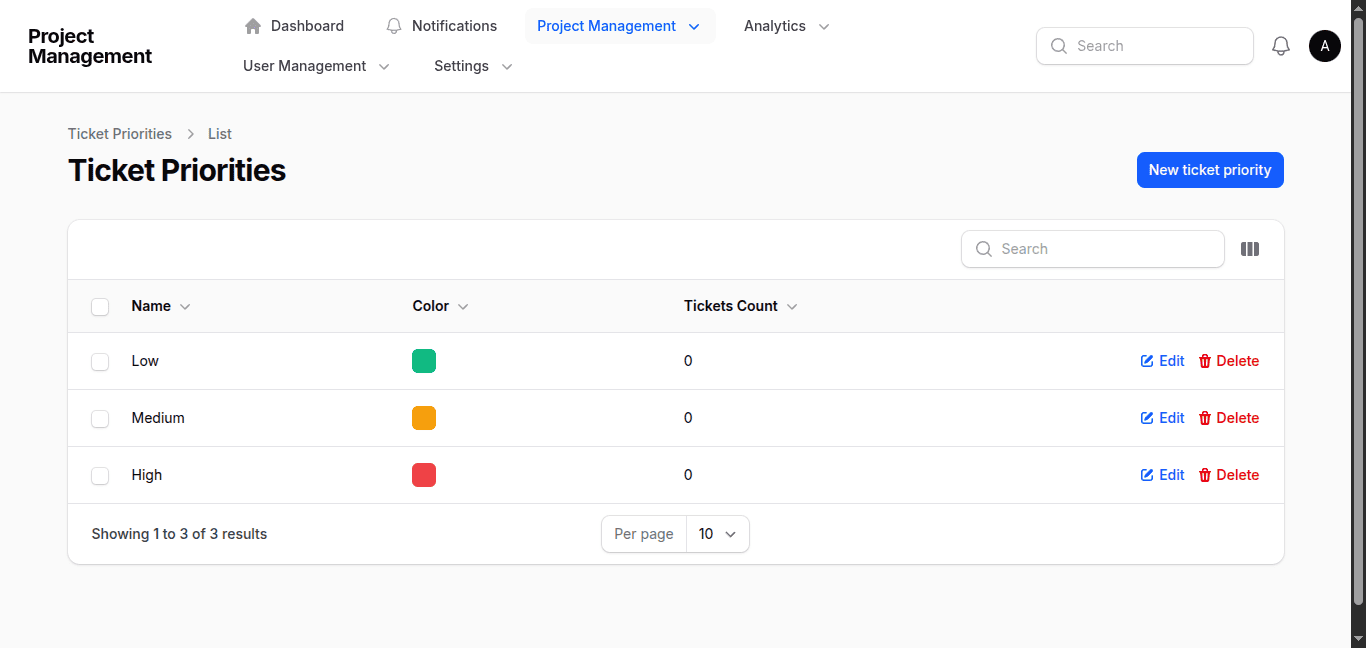Check the select-all checkbox in the table header
Screen dimensions: 1366x648
click(x=100, y=306)
